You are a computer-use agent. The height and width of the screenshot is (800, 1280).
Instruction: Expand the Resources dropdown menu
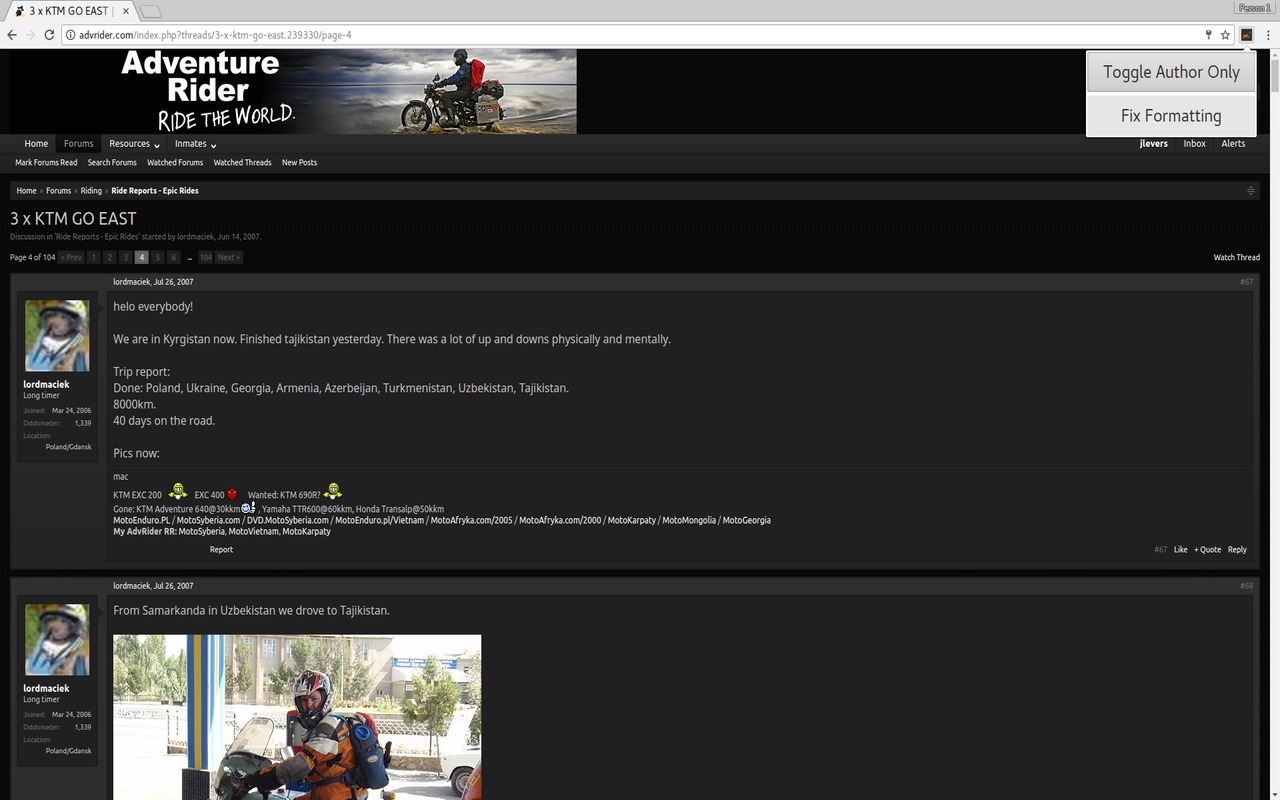[134, 144]
